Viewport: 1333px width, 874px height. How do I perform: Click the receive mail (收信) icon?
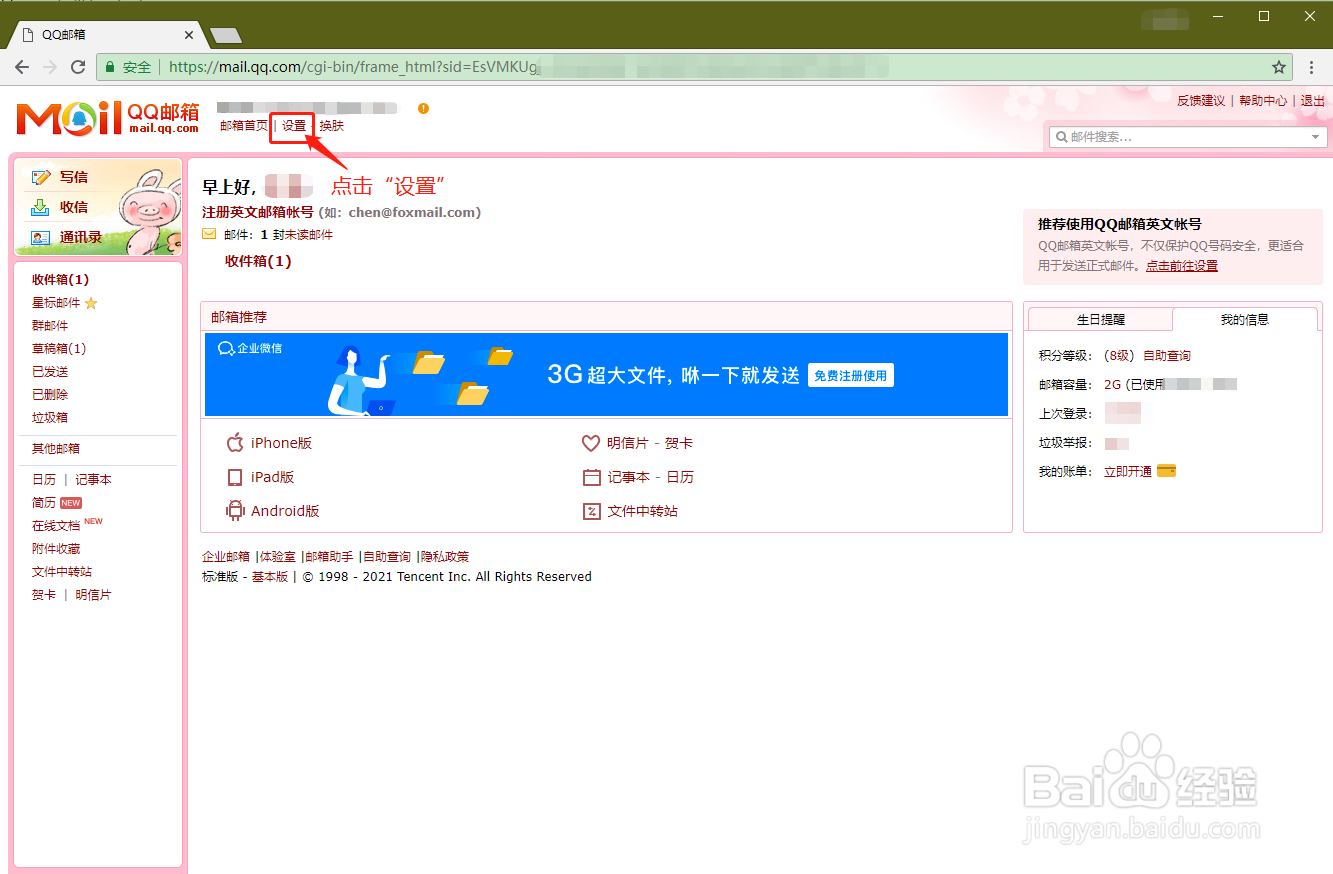tap(40, 207)
